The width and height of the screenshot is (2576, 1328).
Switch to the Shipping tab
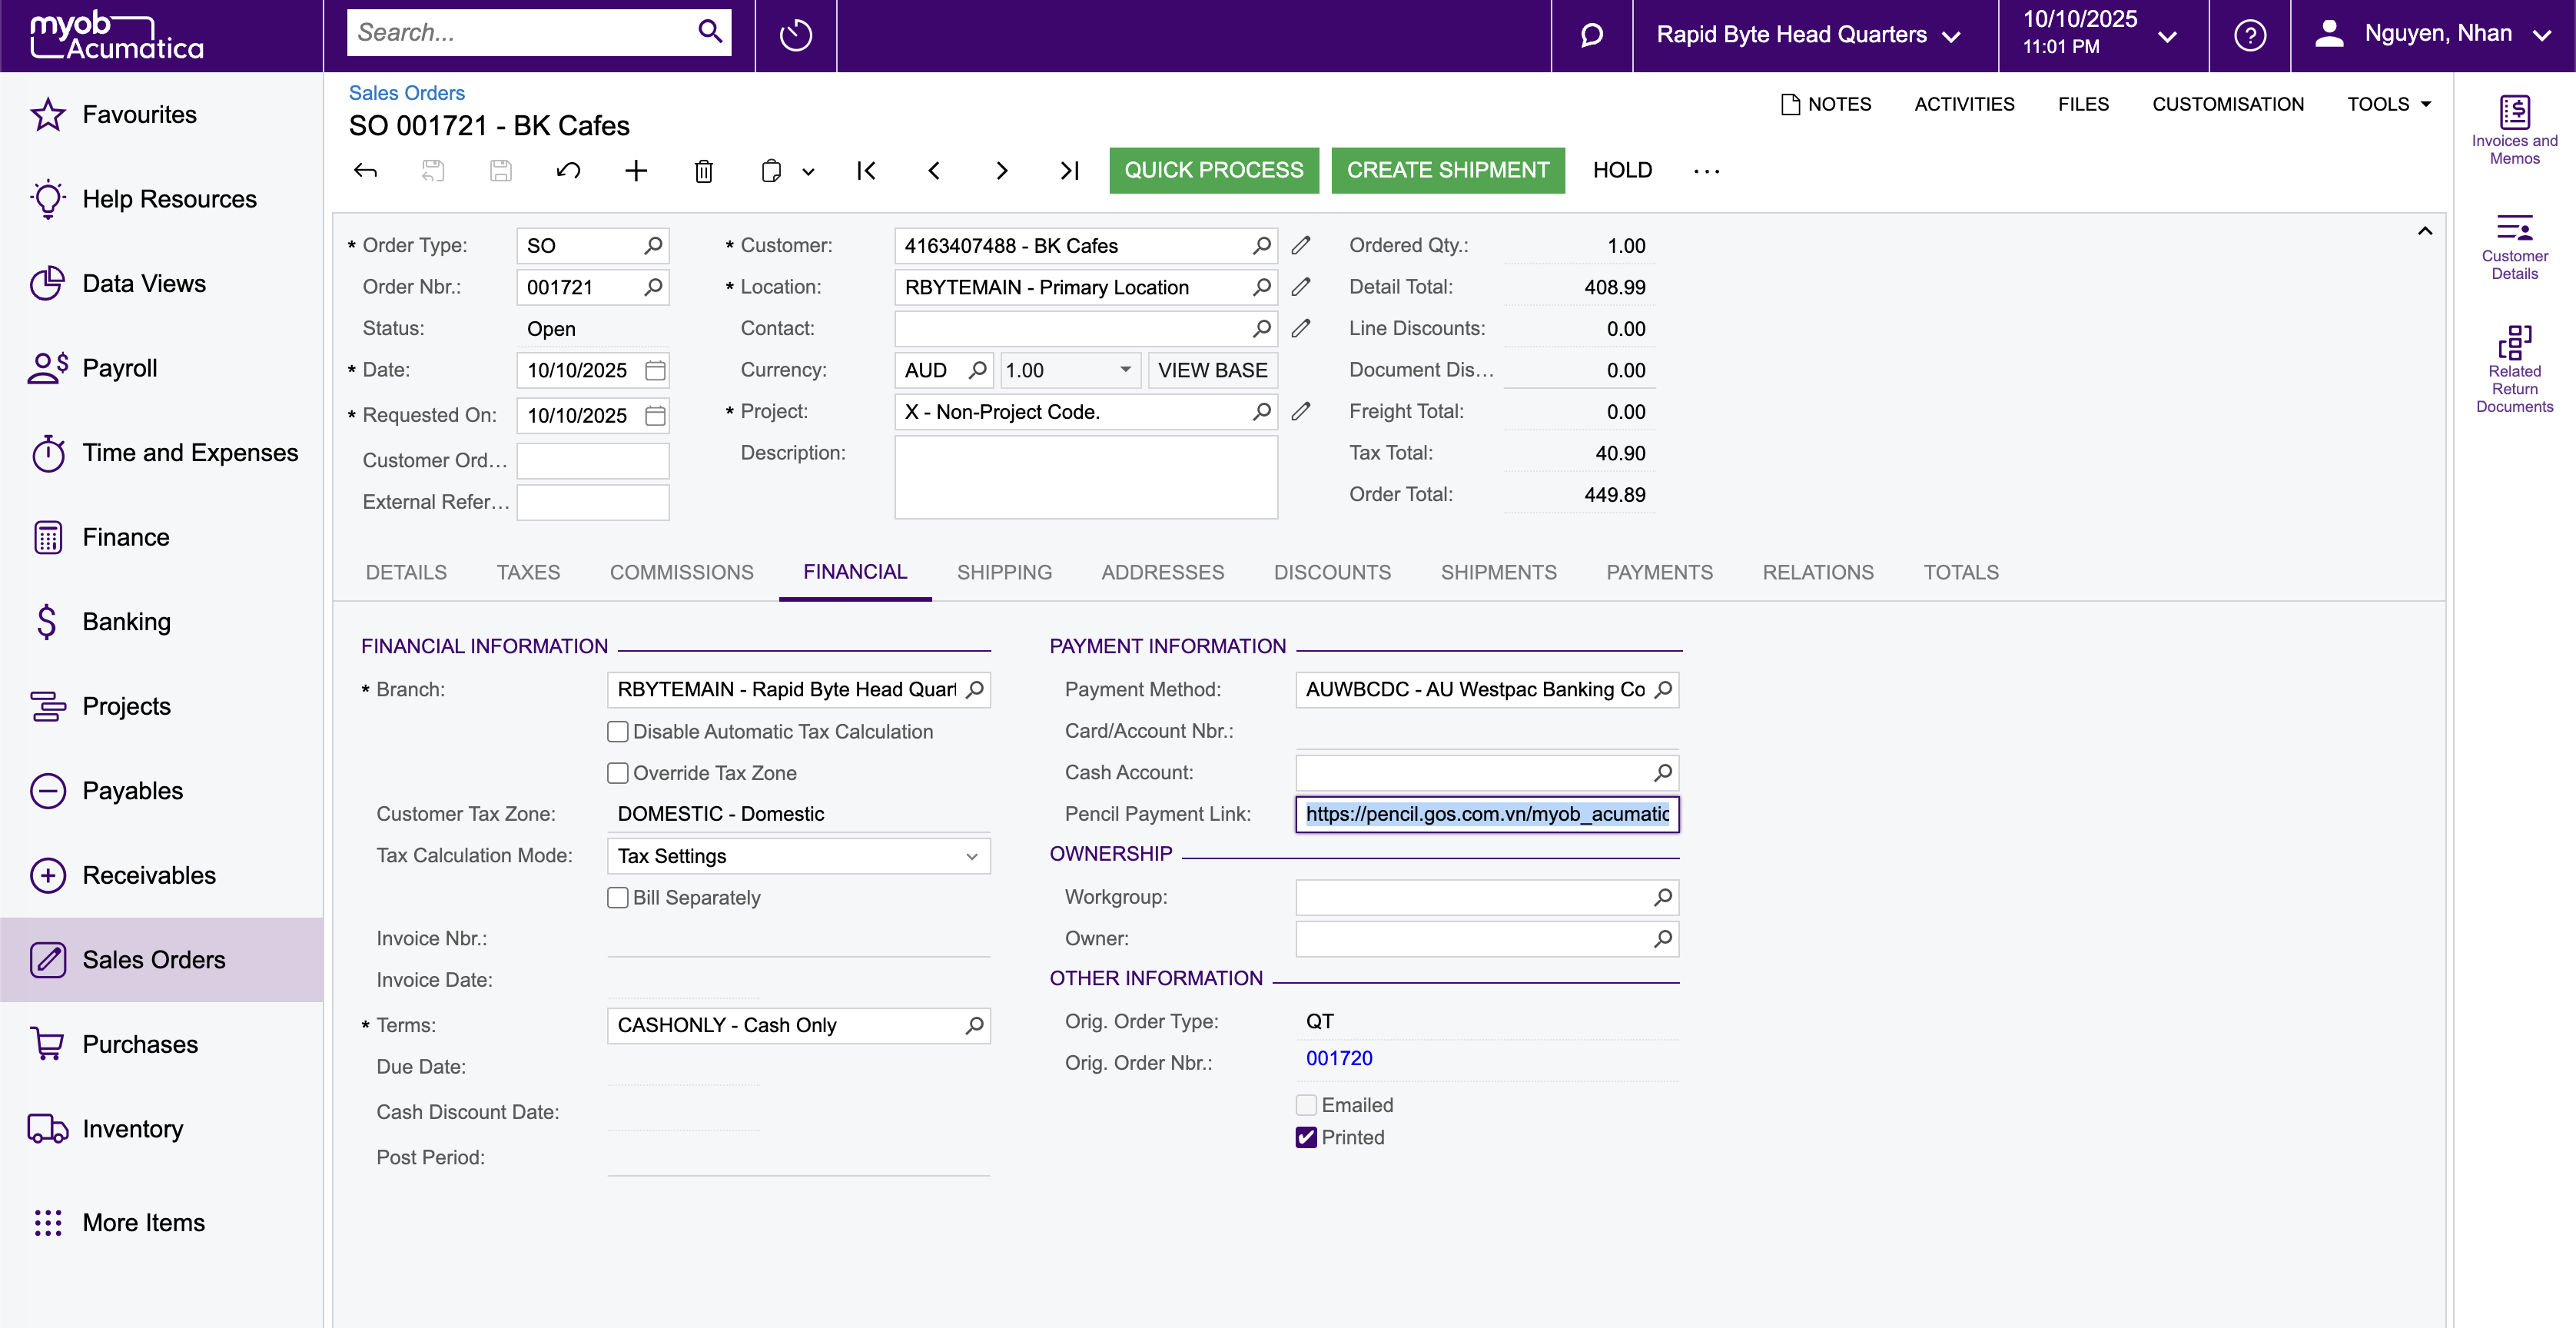tap(1004, 572)
